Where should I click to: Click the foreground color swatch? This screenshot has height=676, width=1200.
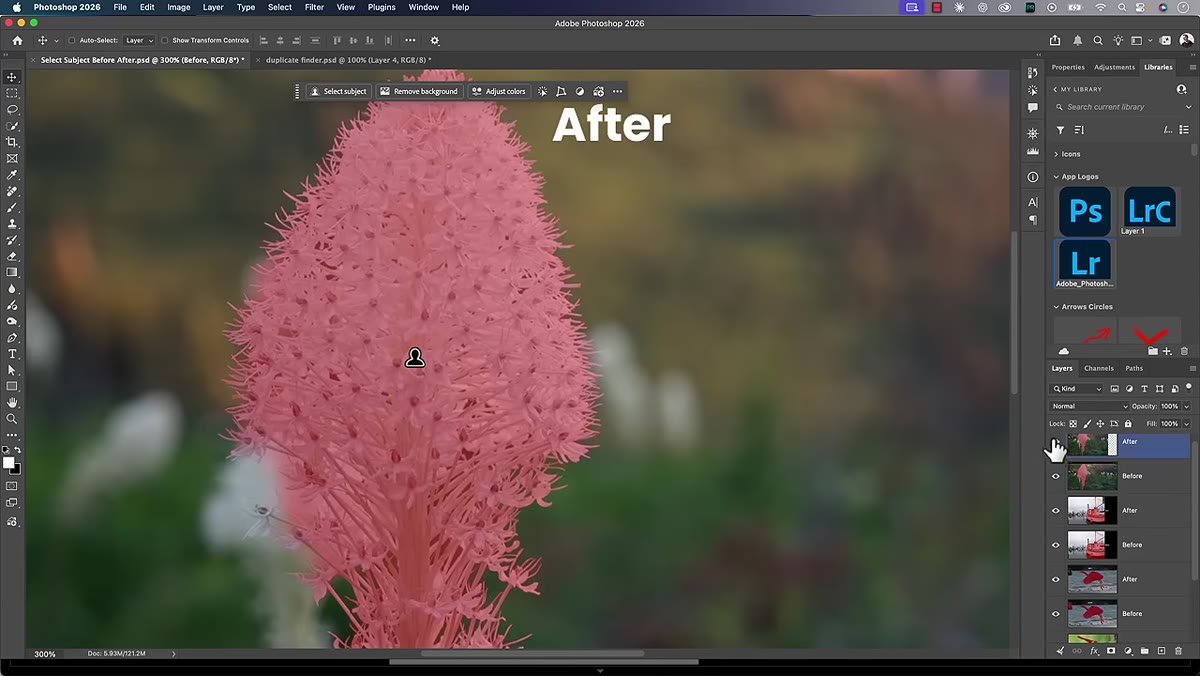pos(9,463)
